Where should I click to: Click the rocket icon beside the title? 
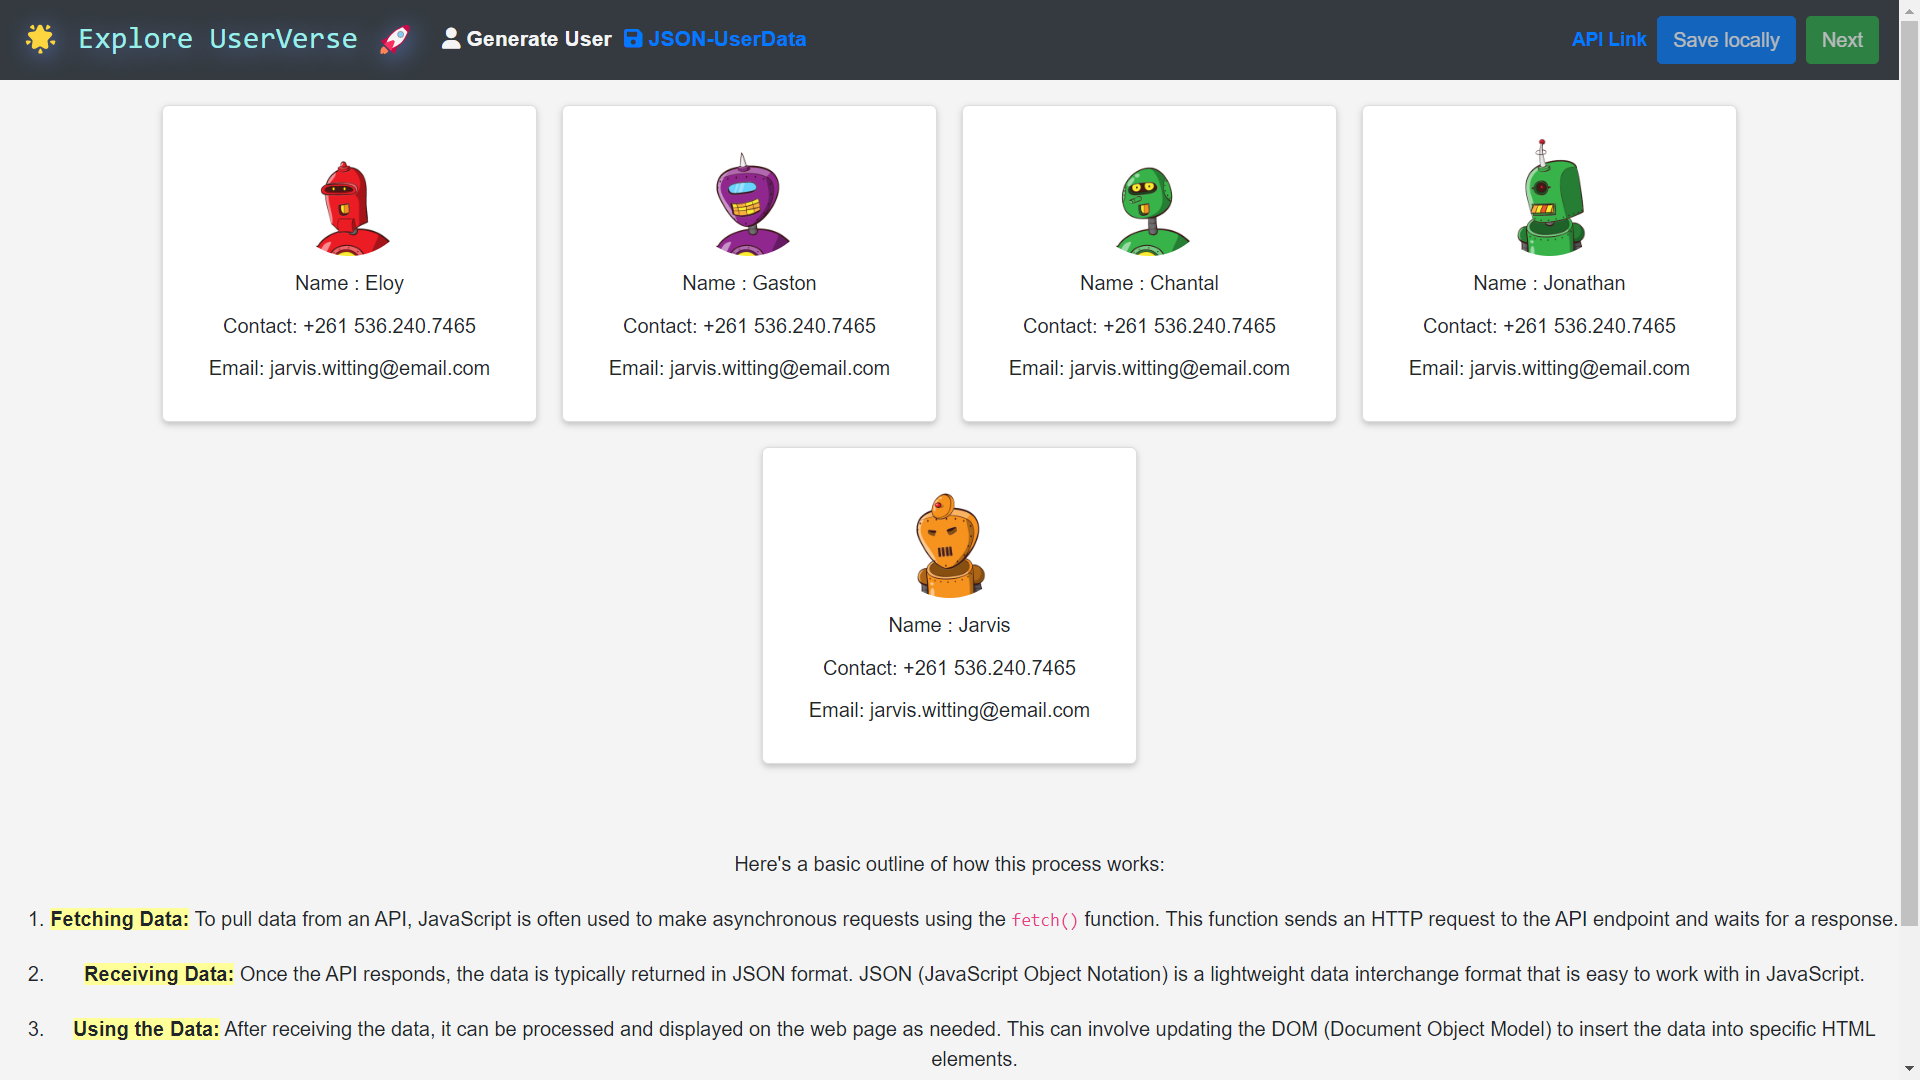tap(395, 40)
